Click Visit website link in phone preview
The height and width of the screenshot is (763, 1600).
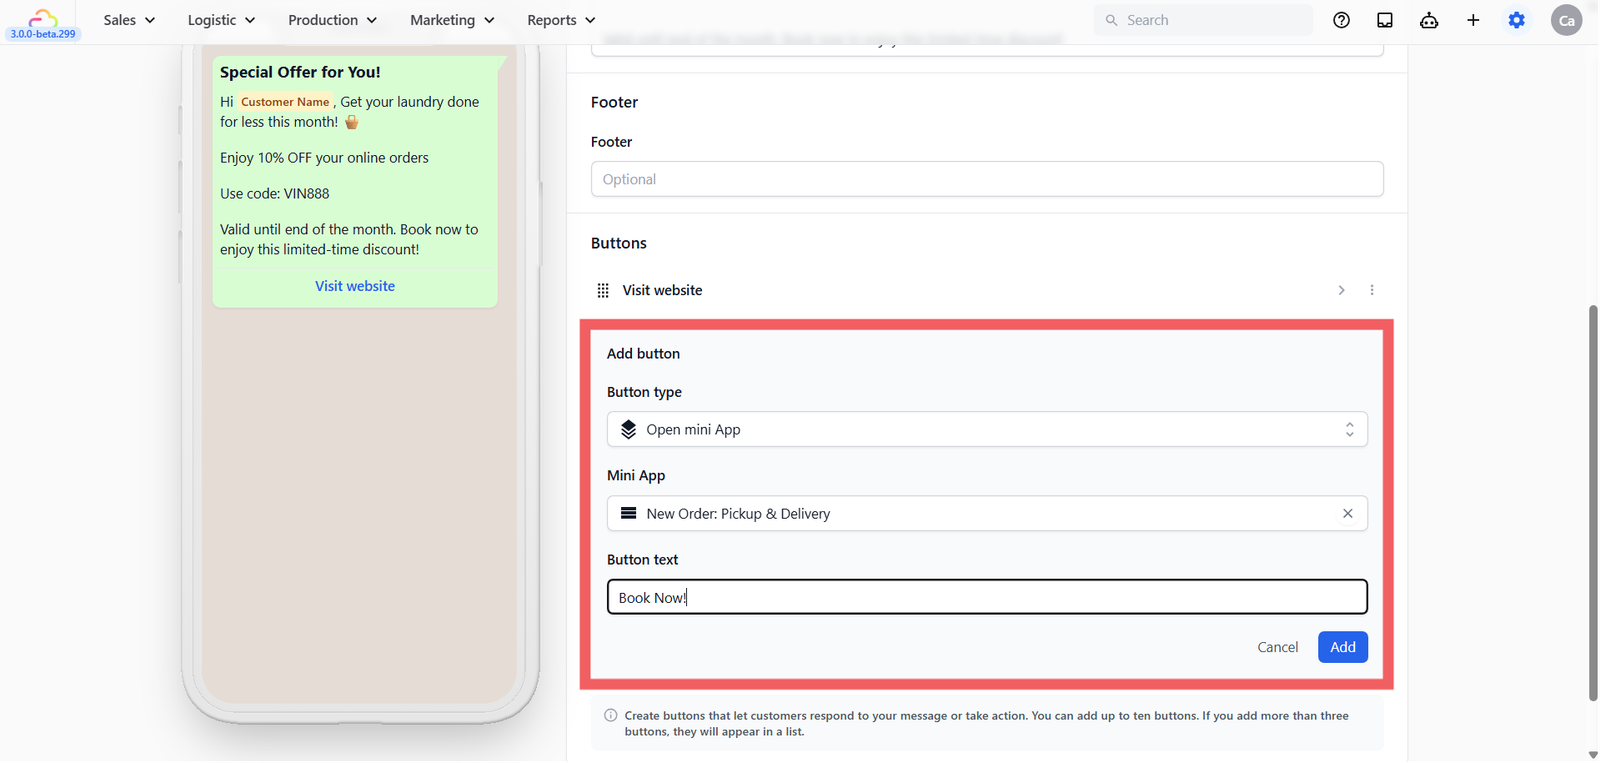355,286
